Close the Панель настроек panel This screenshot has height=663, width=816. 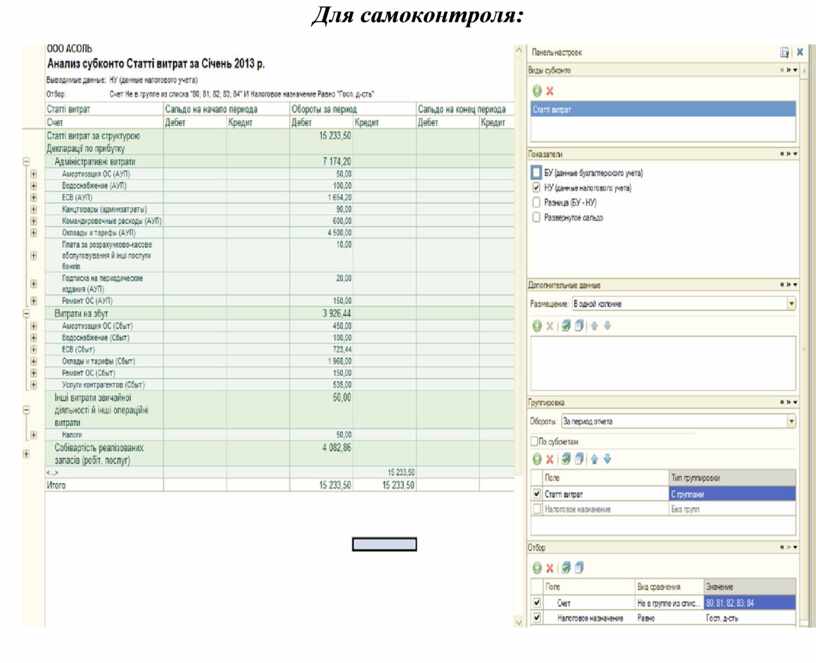click(x=800, y=52)
